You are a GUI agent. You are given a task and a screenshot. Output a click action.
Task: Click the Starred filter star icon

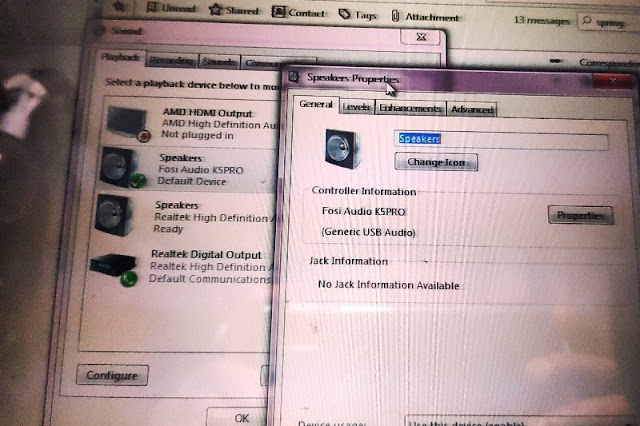[216, 9]
